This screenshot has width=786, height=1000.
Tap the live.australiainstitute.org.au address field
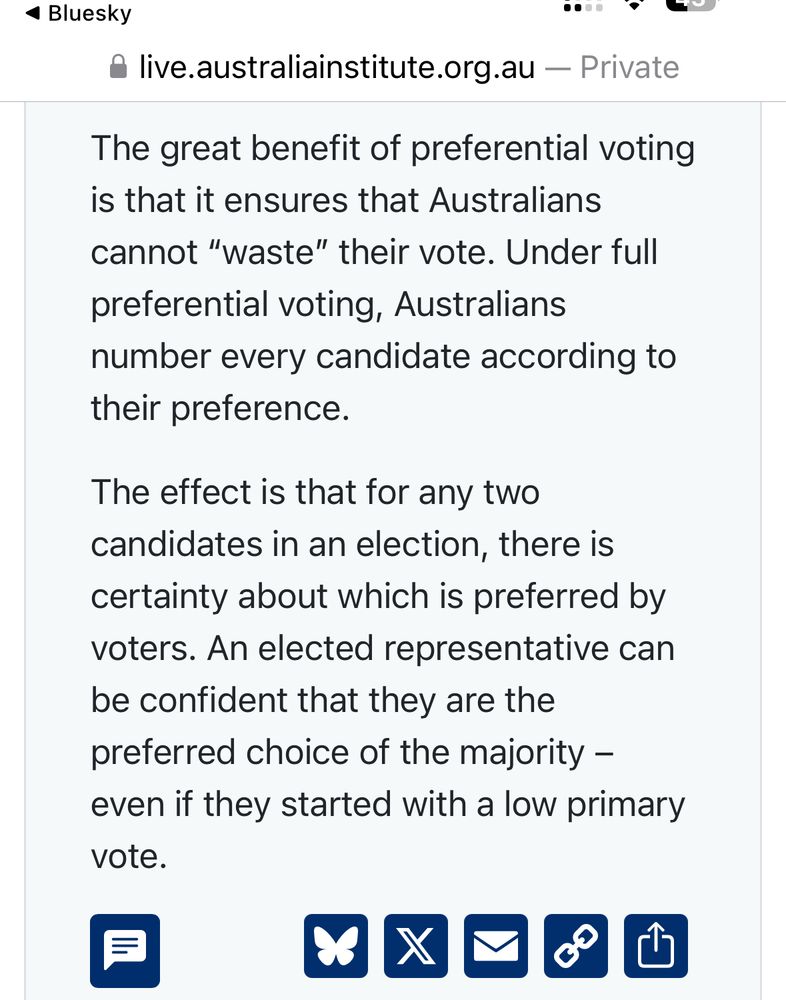click(x=336, y=68)
